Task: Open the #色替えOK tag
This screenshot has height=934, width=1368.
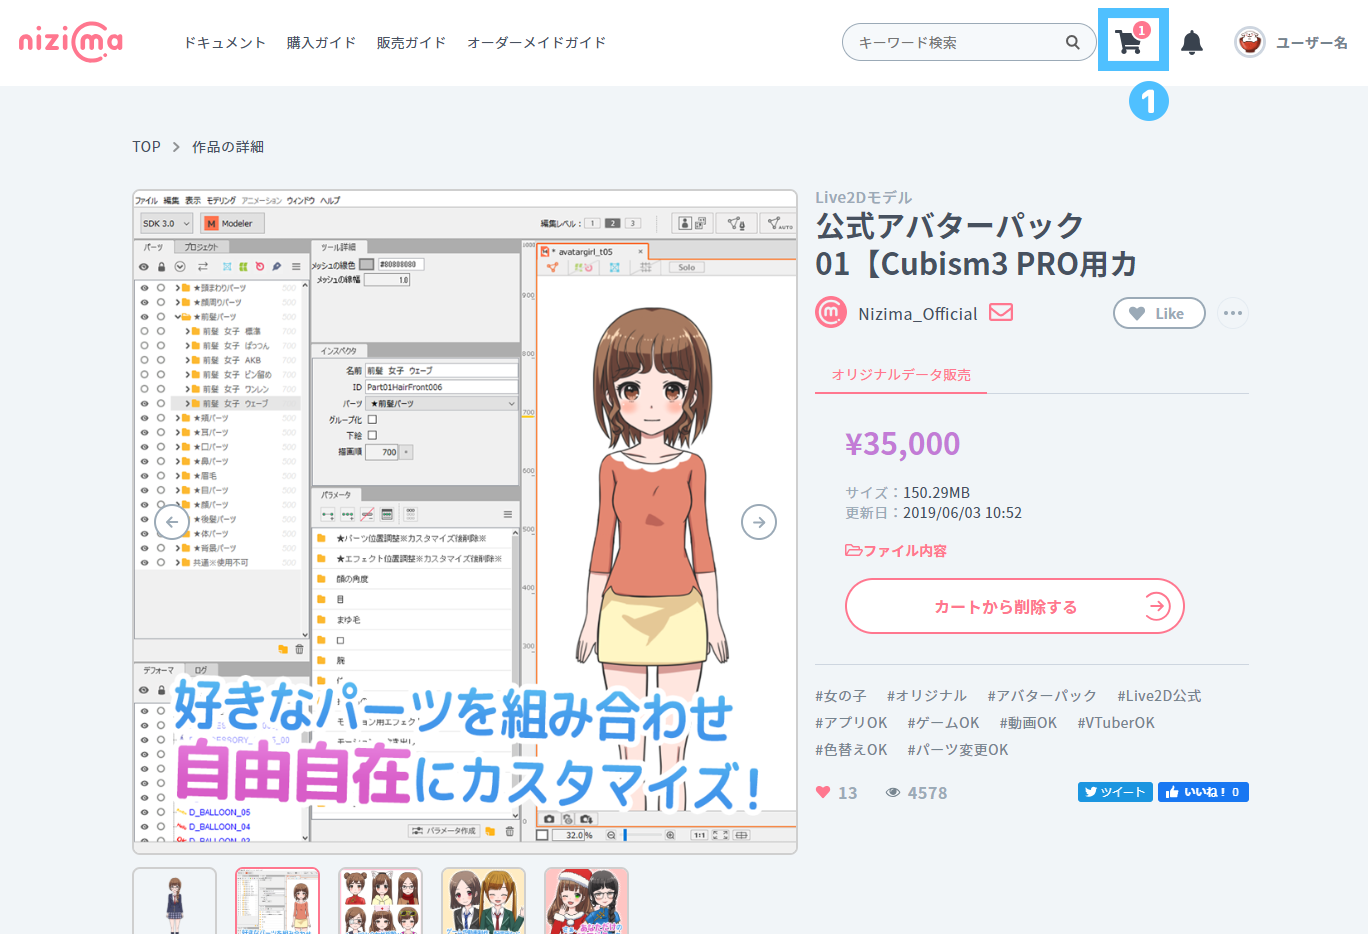Action: 851,750
